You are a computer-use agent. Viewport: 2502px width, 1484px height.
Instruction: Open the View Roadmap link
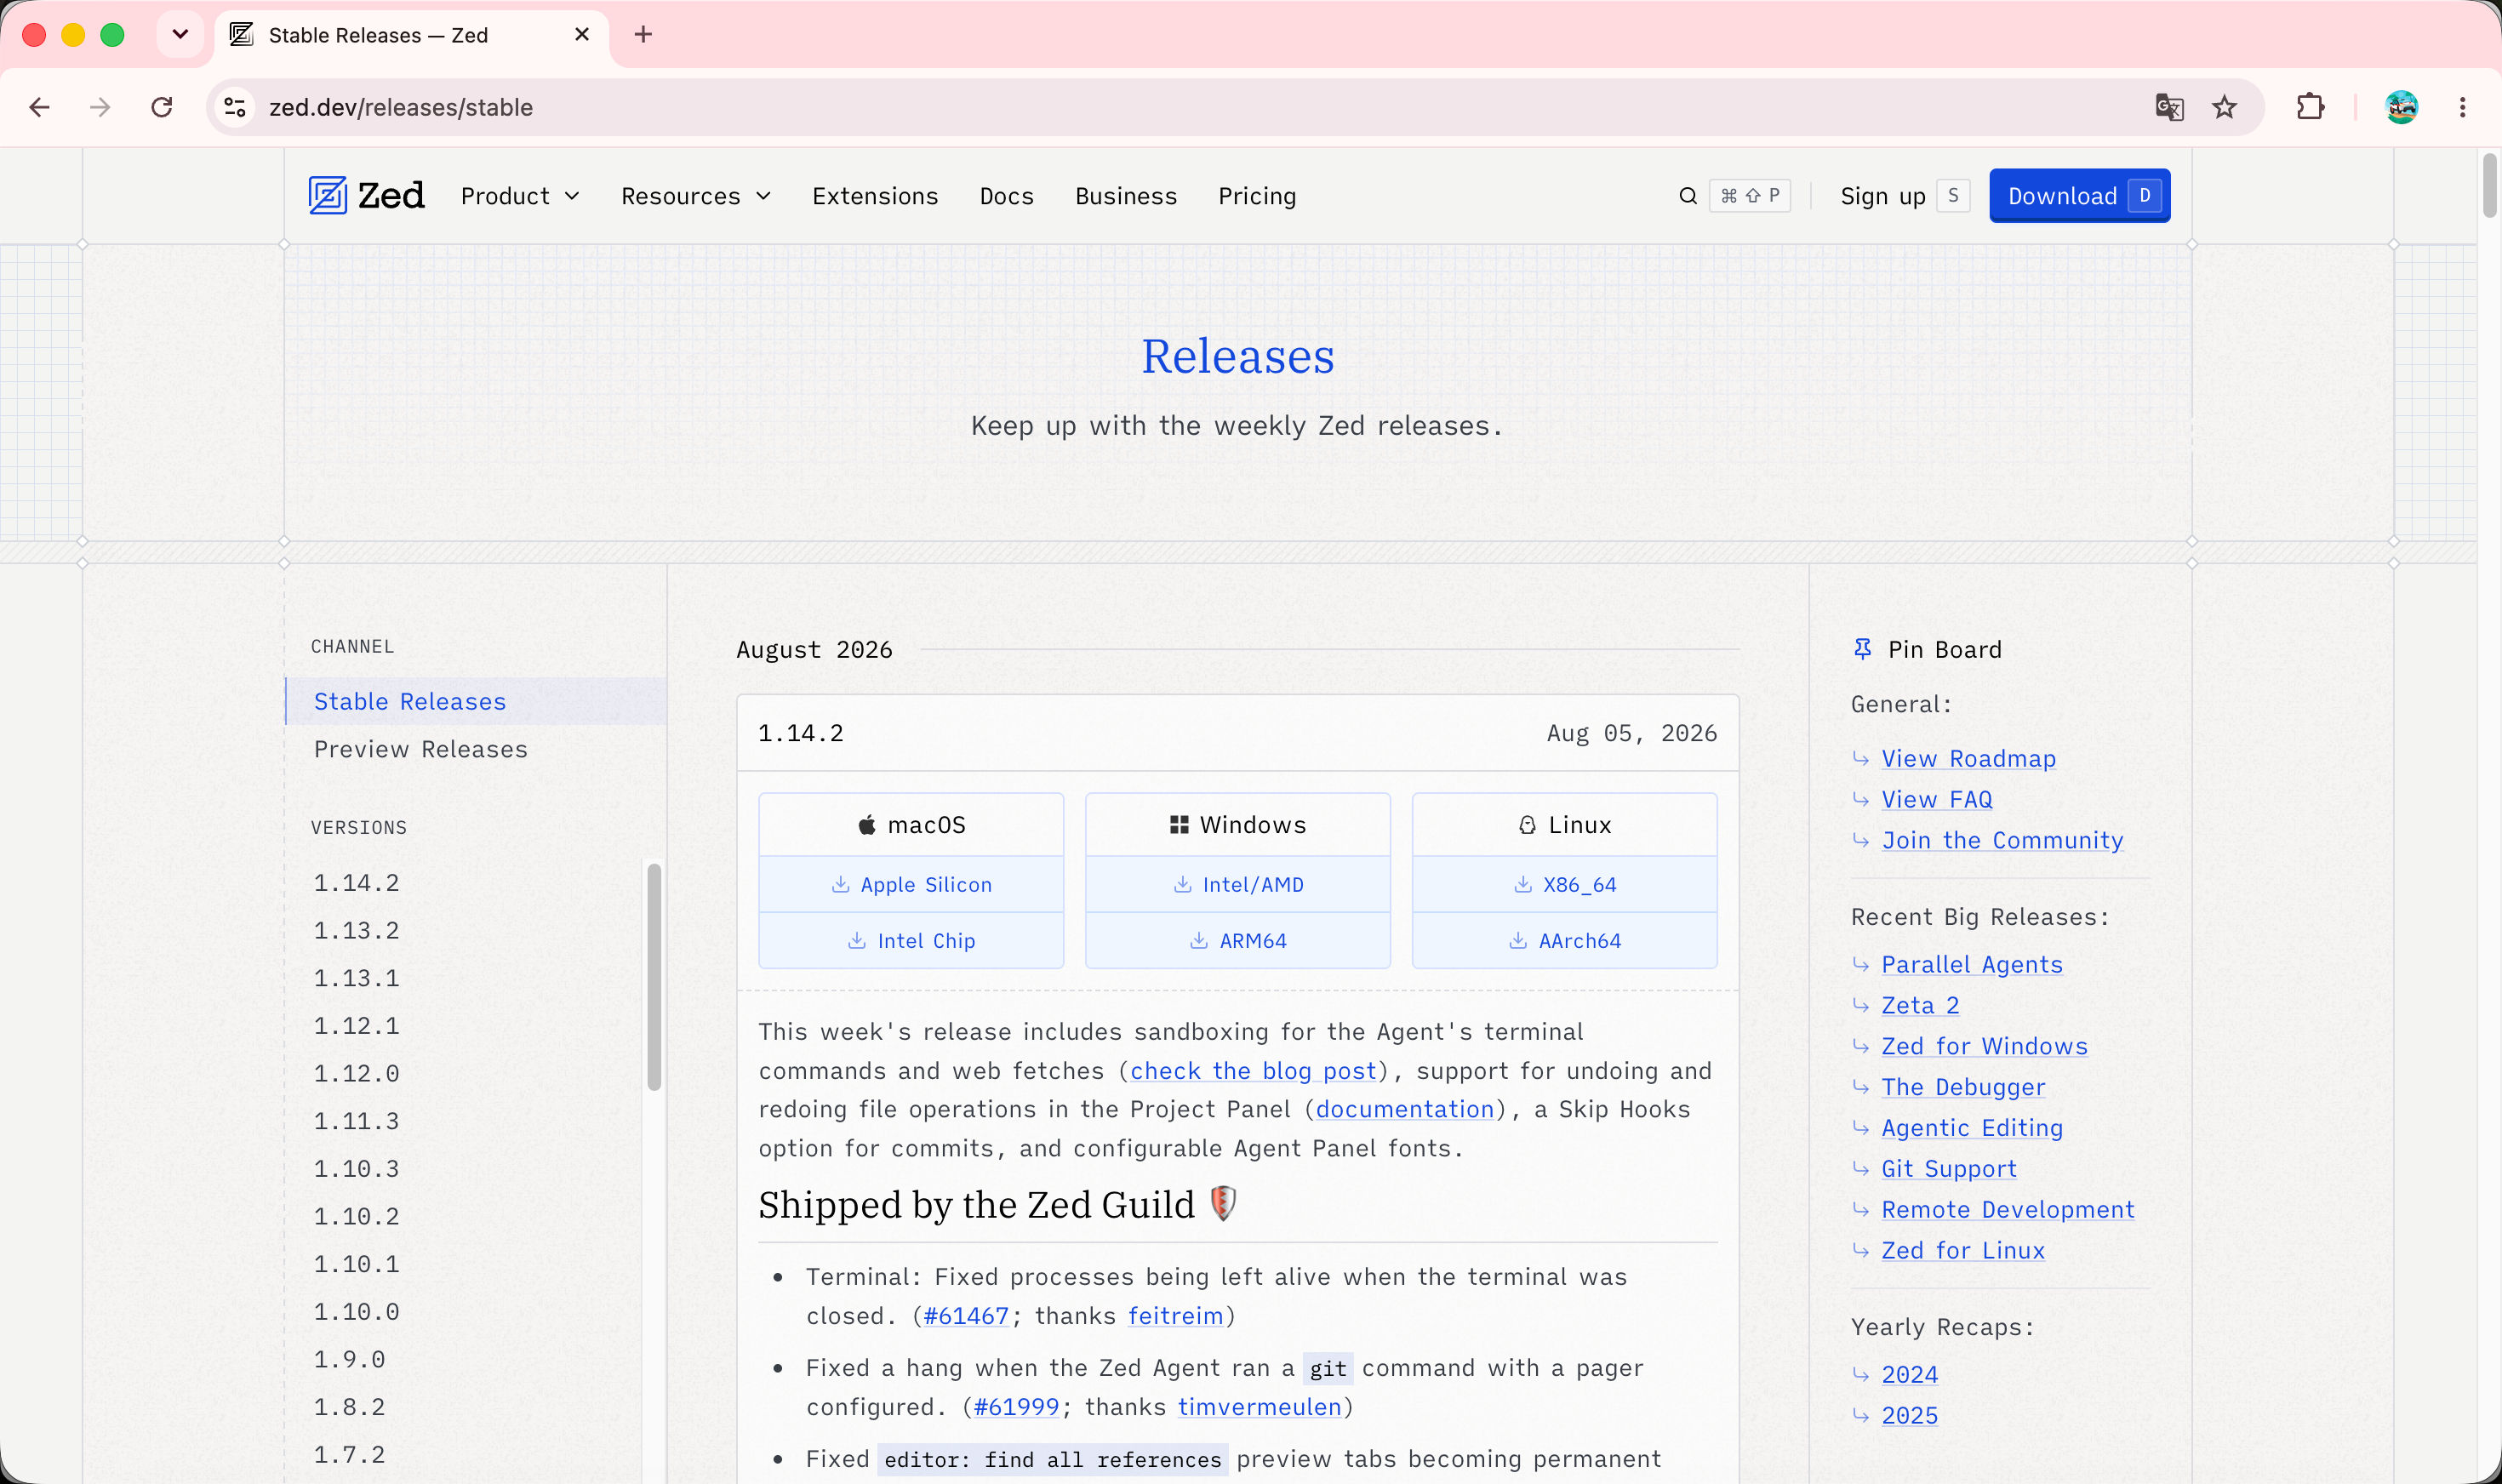tap(1969, 759)
